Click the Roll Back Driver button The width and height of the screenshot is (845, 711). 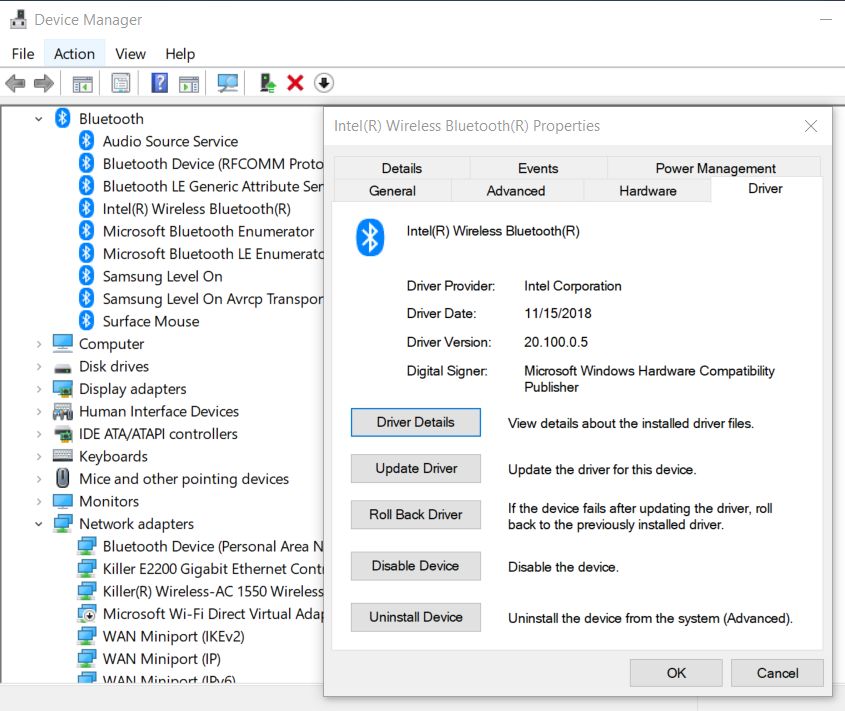pyautogui.click(x=415, y=515)
